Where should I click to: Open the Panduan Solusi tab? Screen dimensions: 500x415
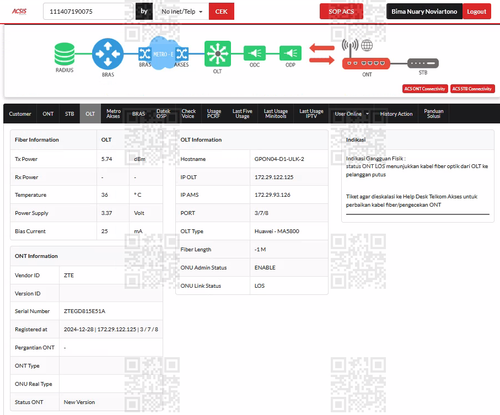[x=434, y=114]
